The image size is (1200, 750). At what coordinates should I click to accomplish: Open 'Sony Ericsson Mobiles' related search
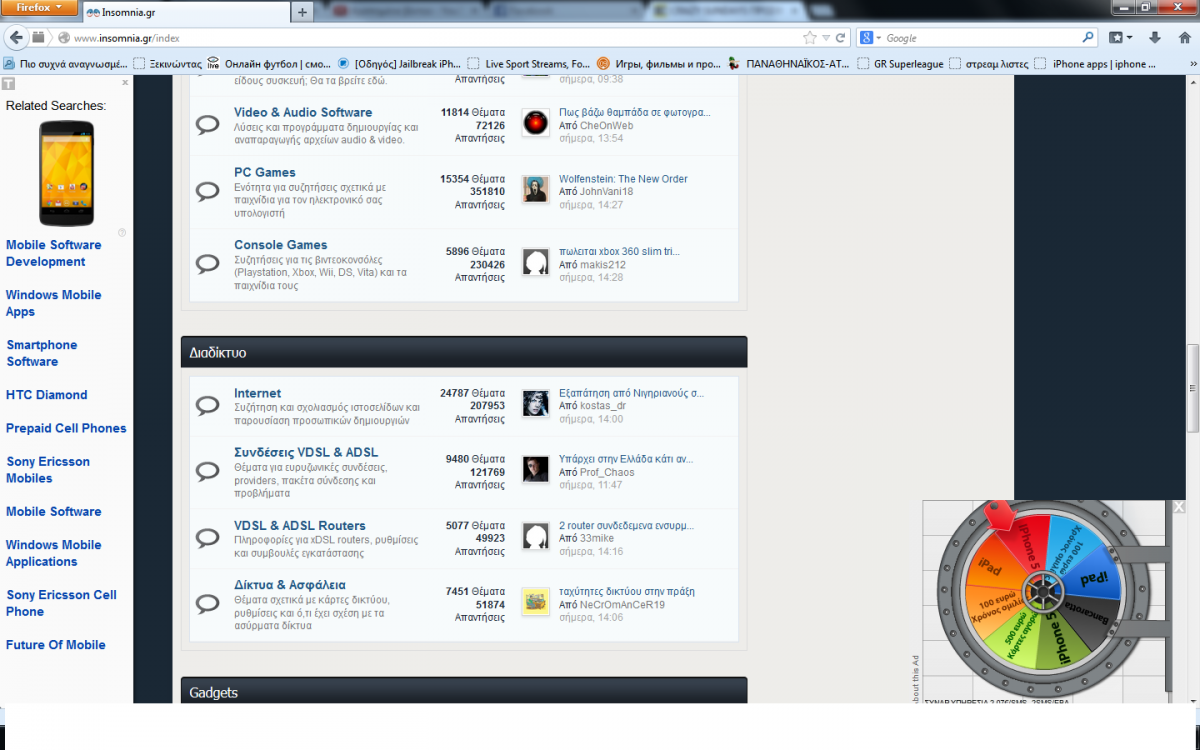(x=48, y=470)
